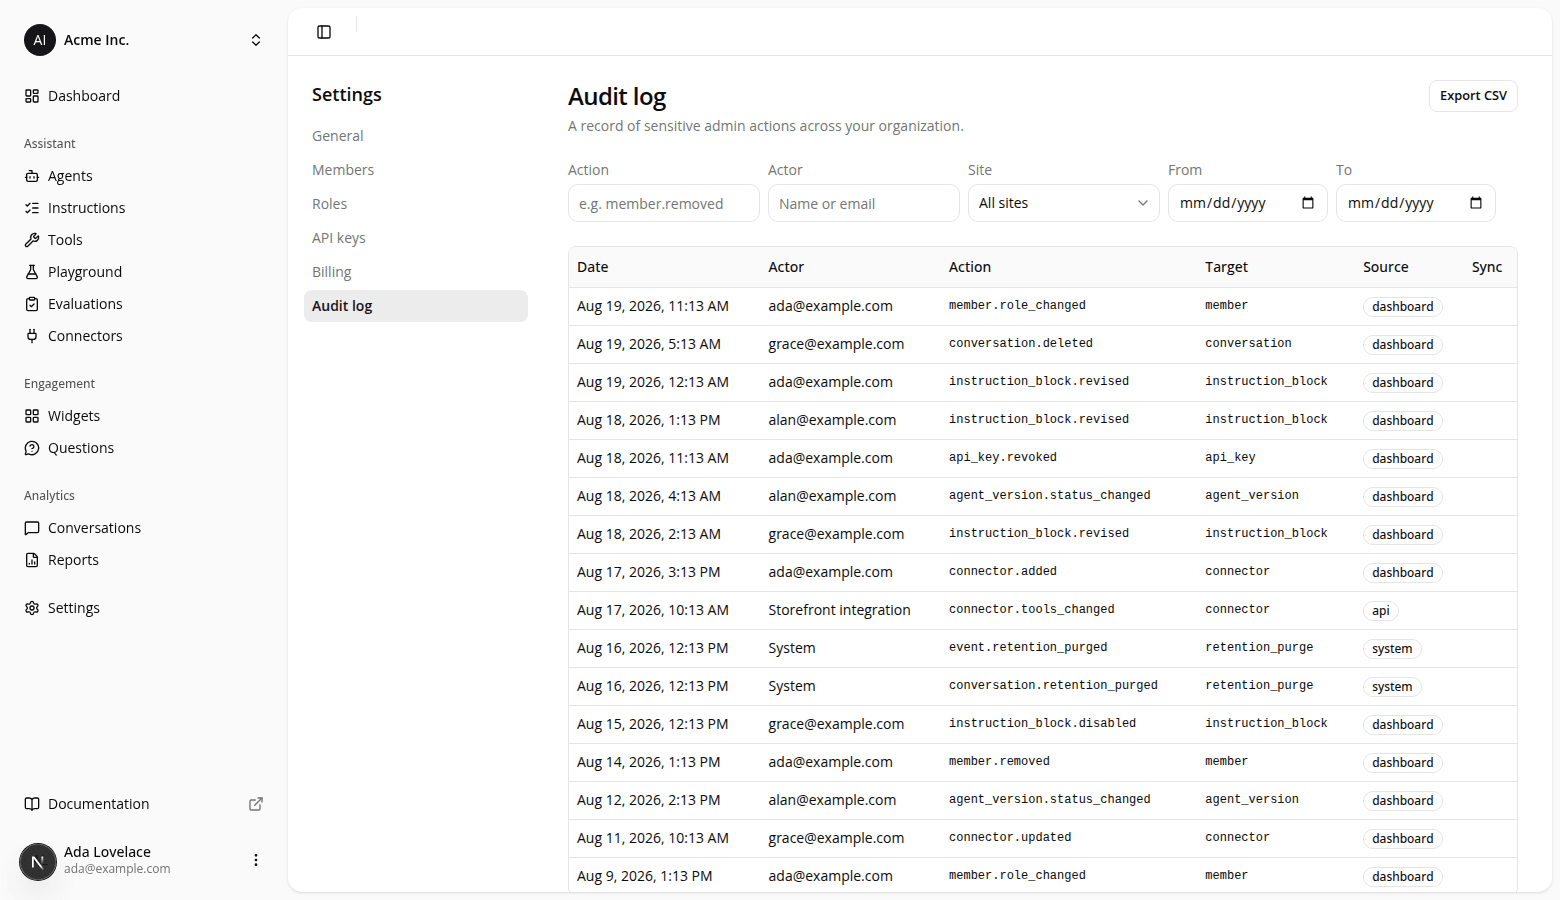The image size is (1560, 900).
Task: Click the connector.updated action cell
Action: 1010,837
